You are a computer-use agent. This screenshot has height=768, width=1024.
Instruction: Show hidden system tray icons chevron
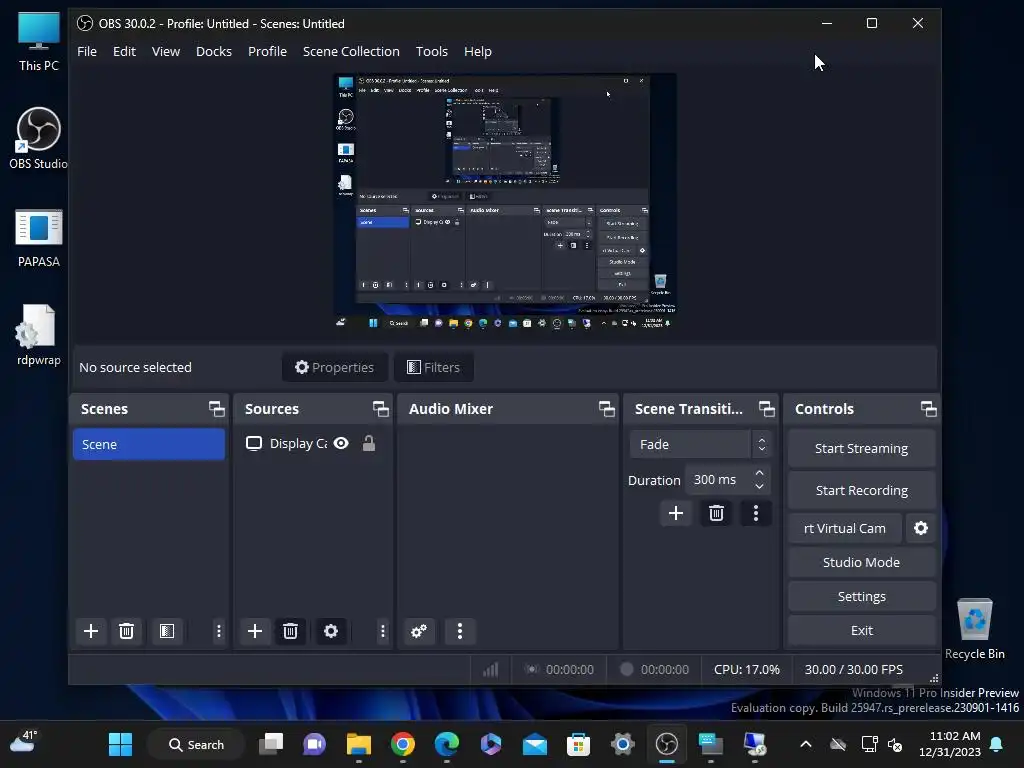806,744
